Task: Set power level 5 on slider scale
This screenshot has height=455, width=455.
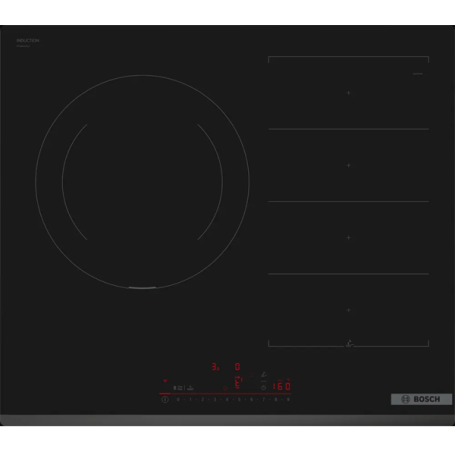Action: (239, 399)
